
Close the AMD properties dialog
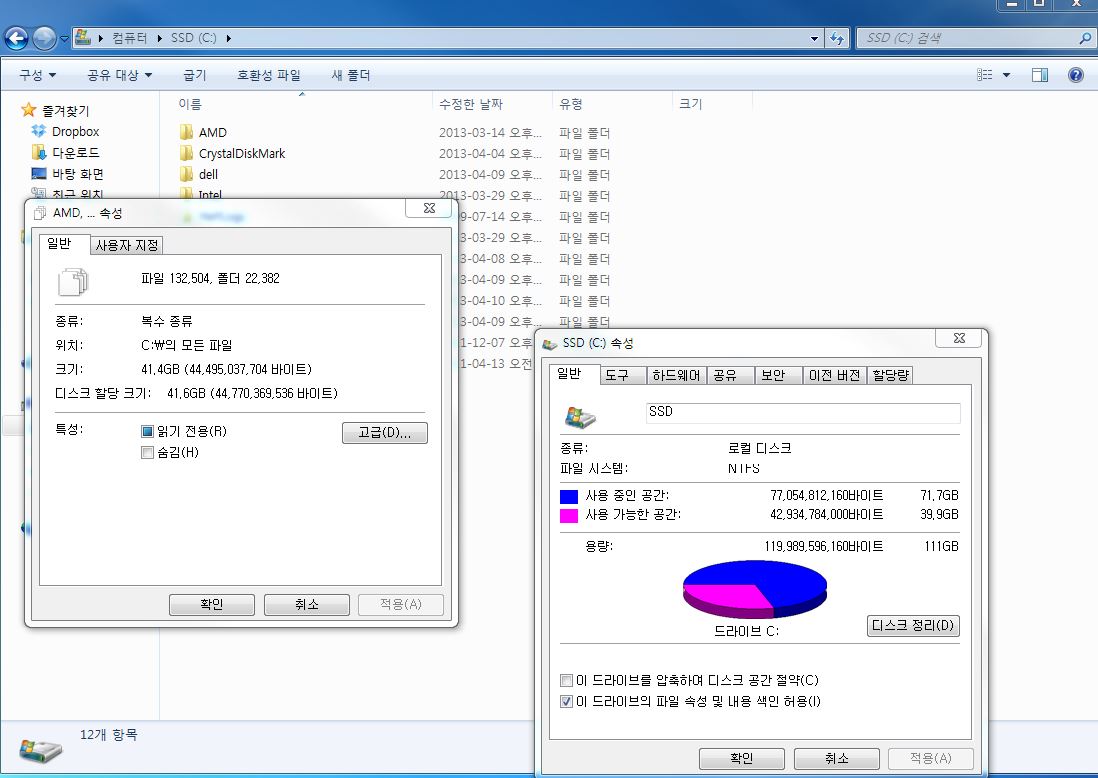point(429,208)
